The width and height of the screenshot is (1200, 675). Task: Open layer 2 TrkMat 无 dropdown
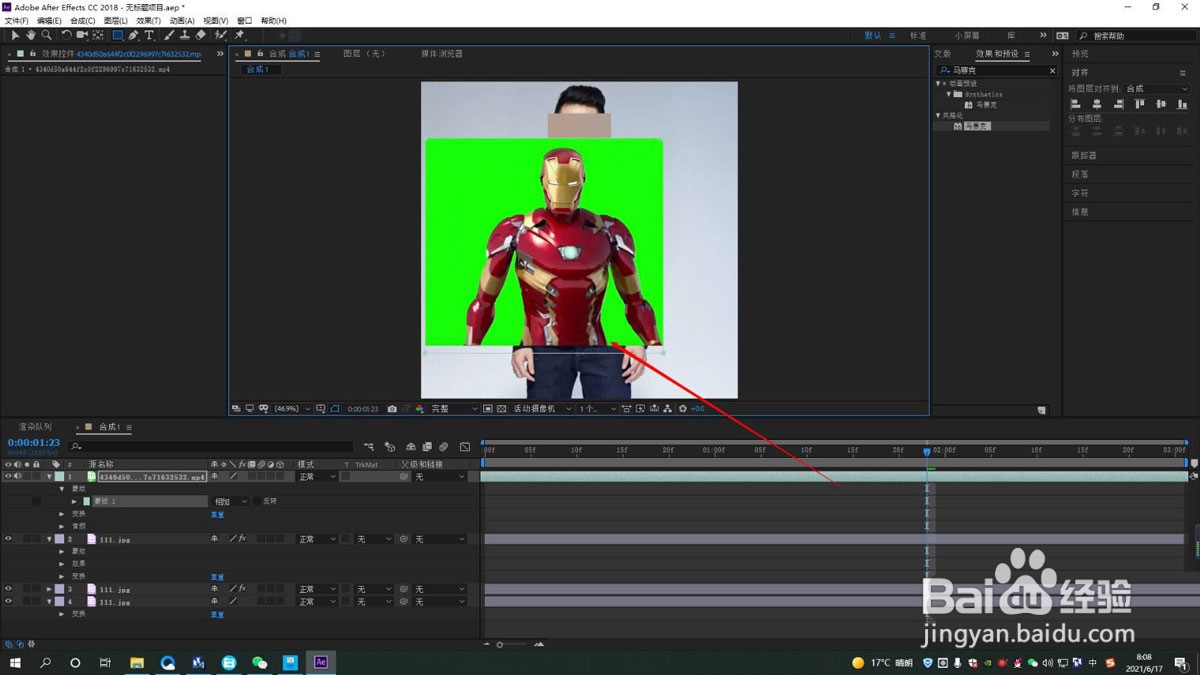click(x=374, y=539)
